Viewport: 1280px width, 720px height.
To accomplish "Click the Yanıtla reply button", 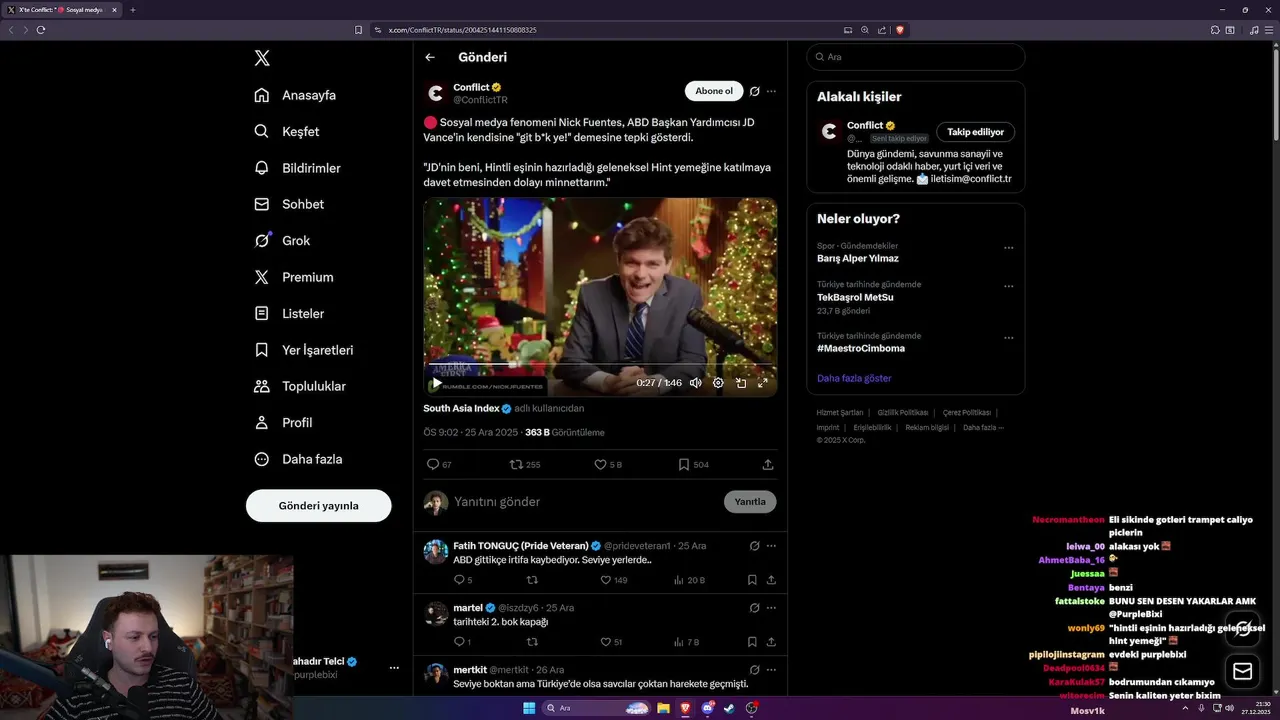I will point(750,502).
